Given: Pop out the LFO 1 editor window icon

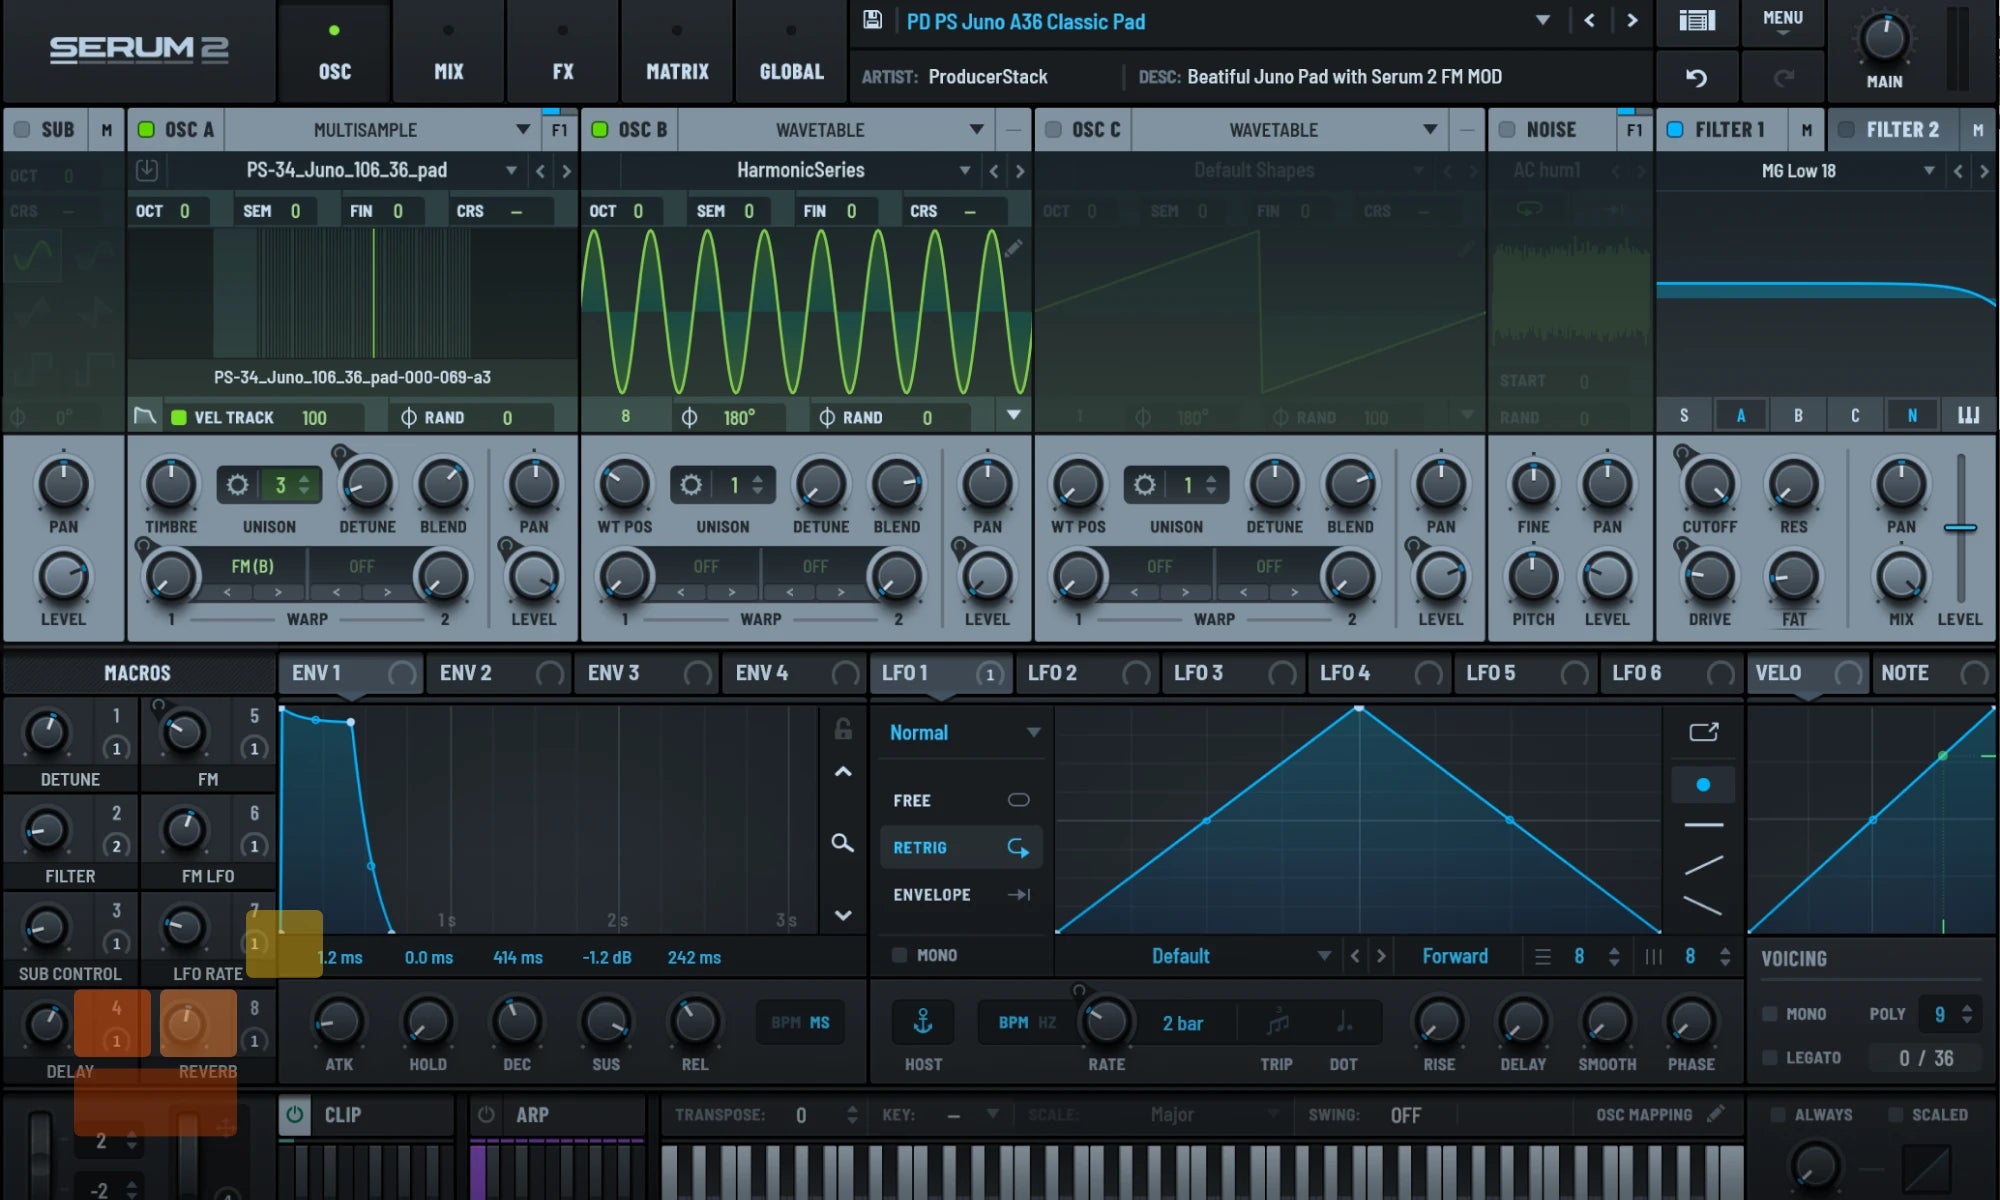Looking at the screenshot, I should [1703, 731].
